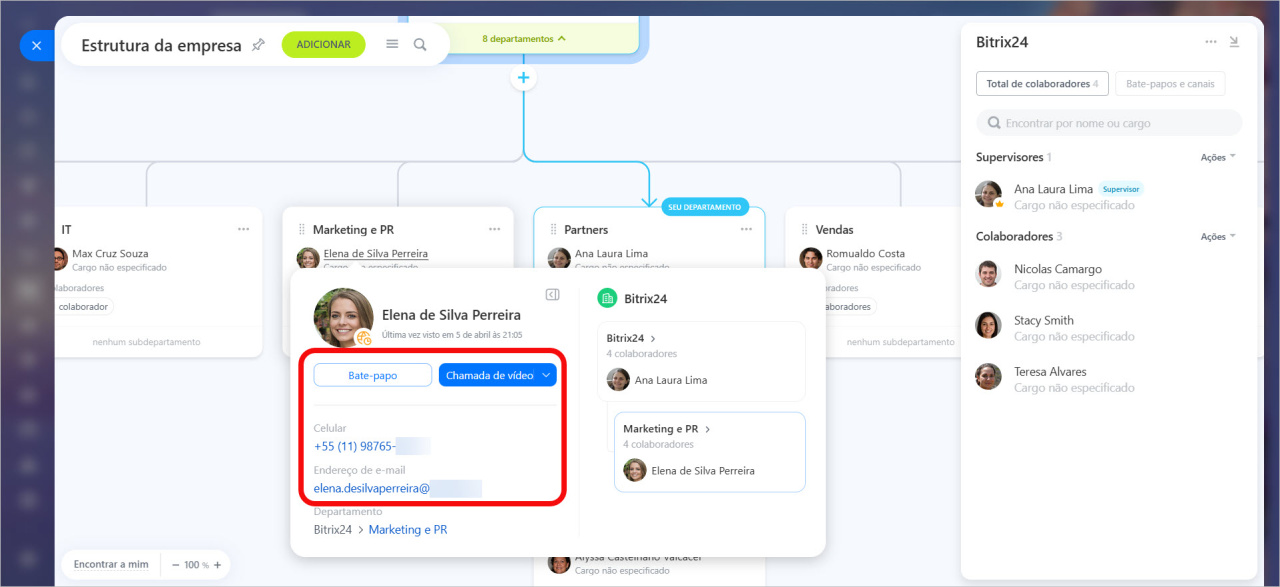Open the list view menu icon
The width and height of the screenshot is (1280, 587).
click(x=392, y=45)
